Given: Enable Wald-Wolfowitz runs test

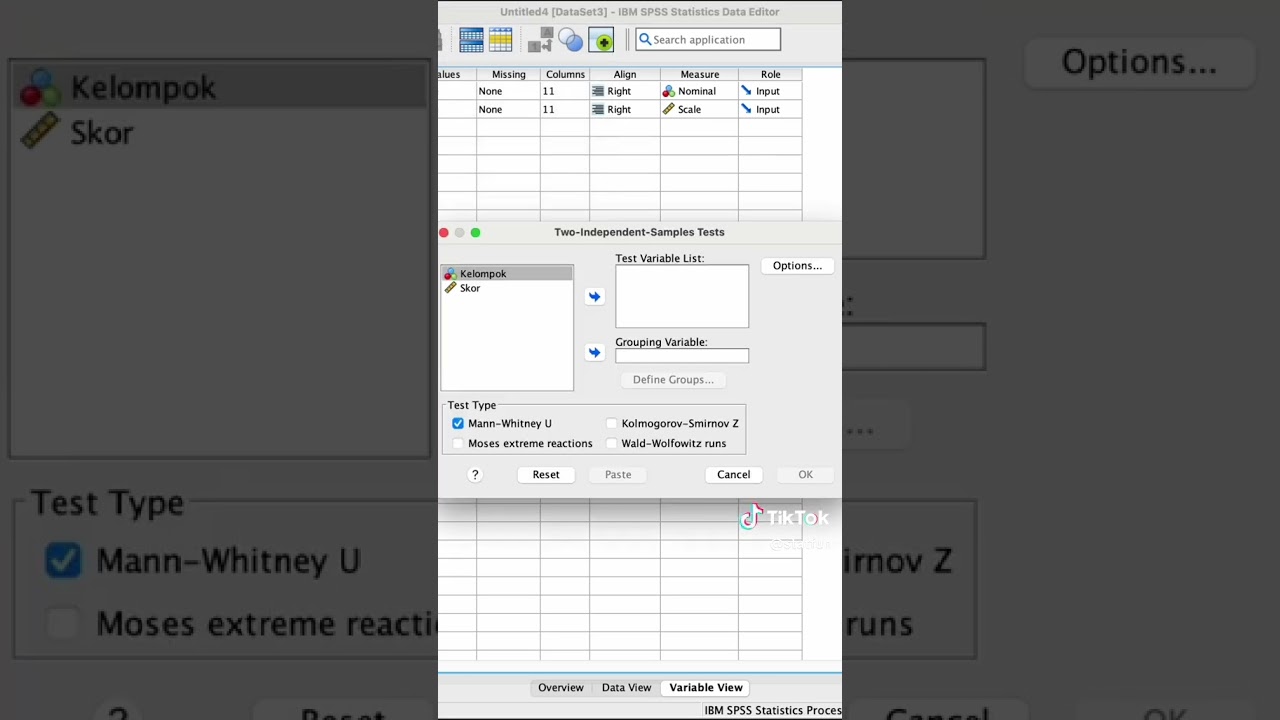Looking at the screenshot, I should [612, 444].
